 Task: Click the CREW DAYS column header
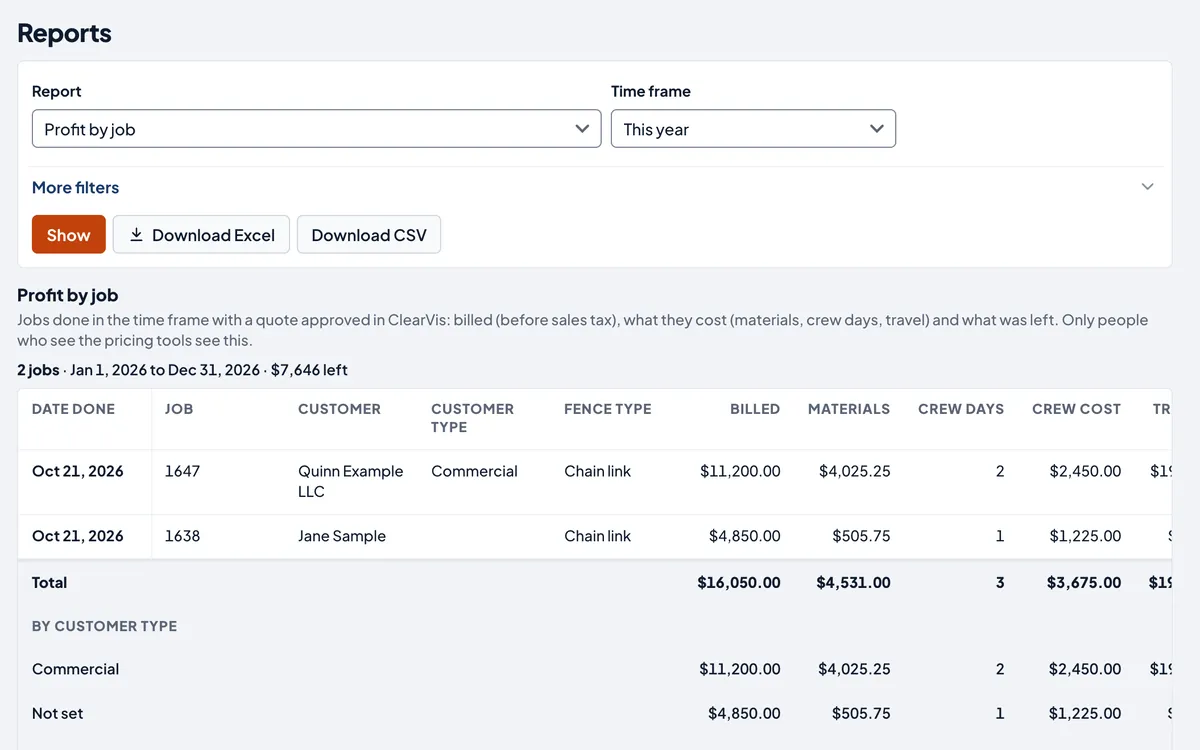click(x=961, y=409)
